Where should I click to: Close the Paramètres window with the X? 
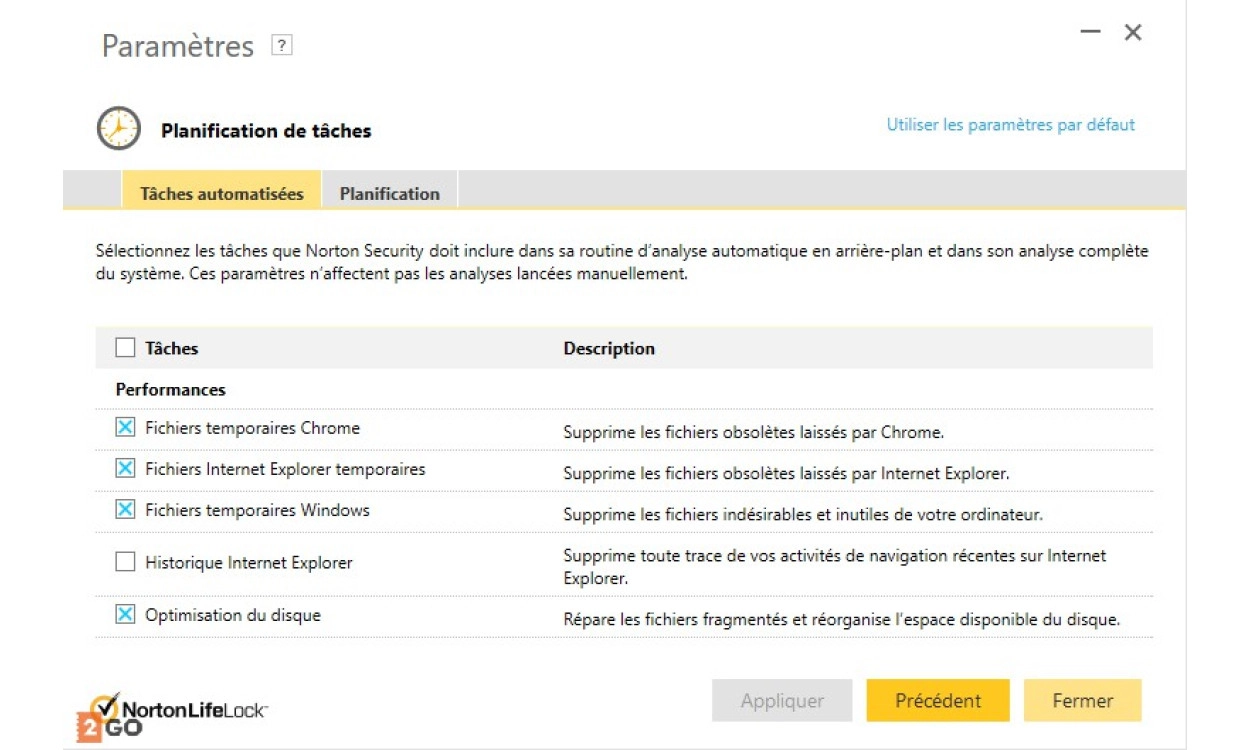[x=1133, y=32]
